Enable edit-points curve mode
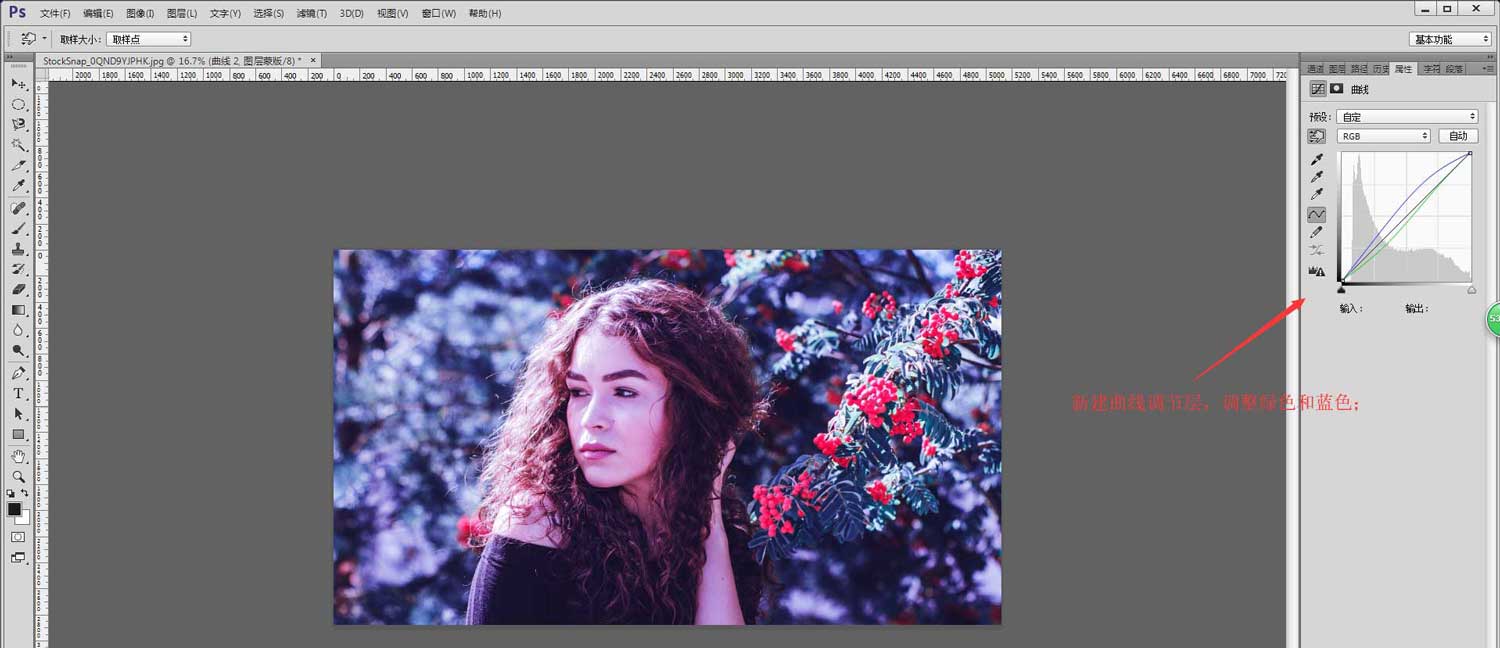 click(x=1317, y=214)
